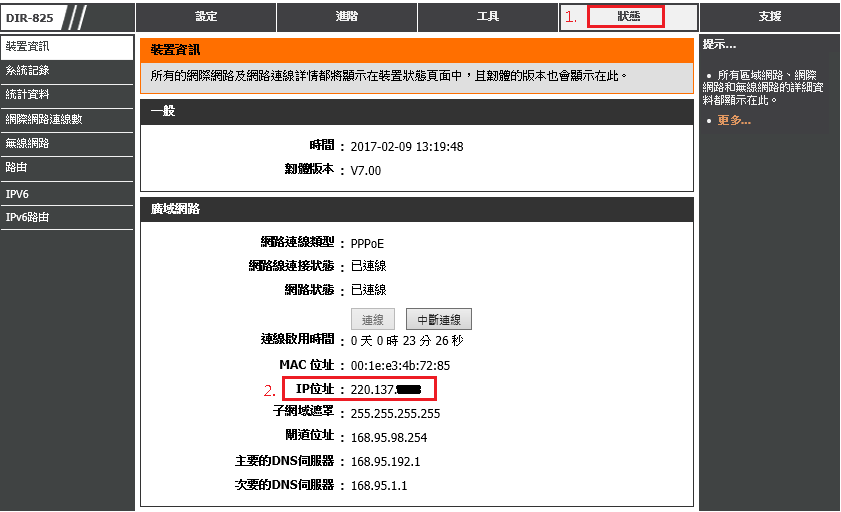Select the 狀態 tab

click(x=627, y=17)
